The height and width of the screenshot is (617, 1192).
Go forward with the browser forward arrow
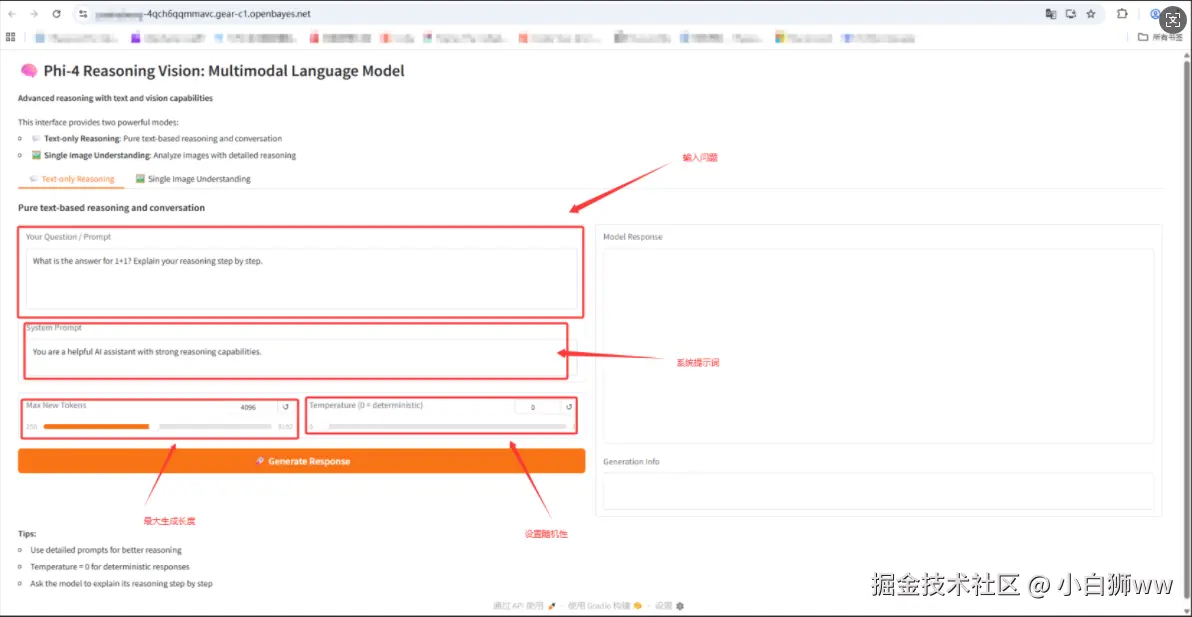34,14
